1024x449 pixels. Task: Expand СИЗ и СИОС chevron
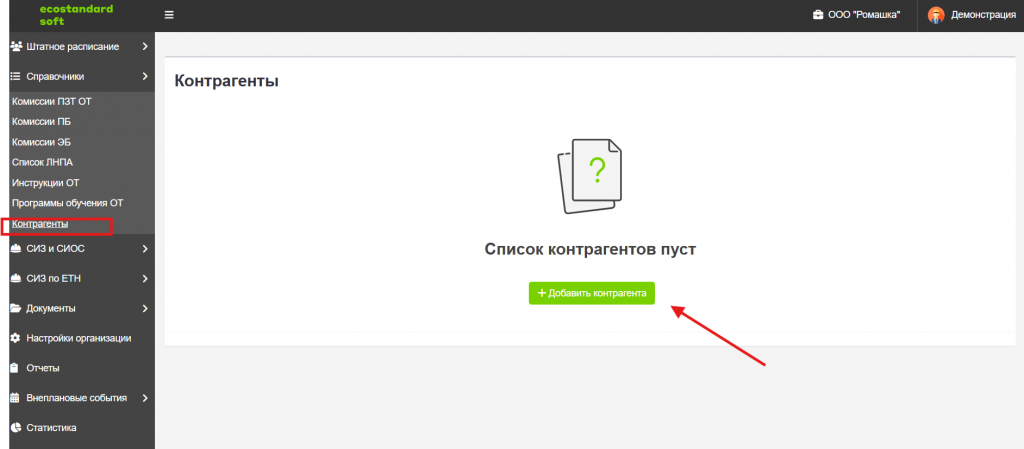[x=145, y=249]
